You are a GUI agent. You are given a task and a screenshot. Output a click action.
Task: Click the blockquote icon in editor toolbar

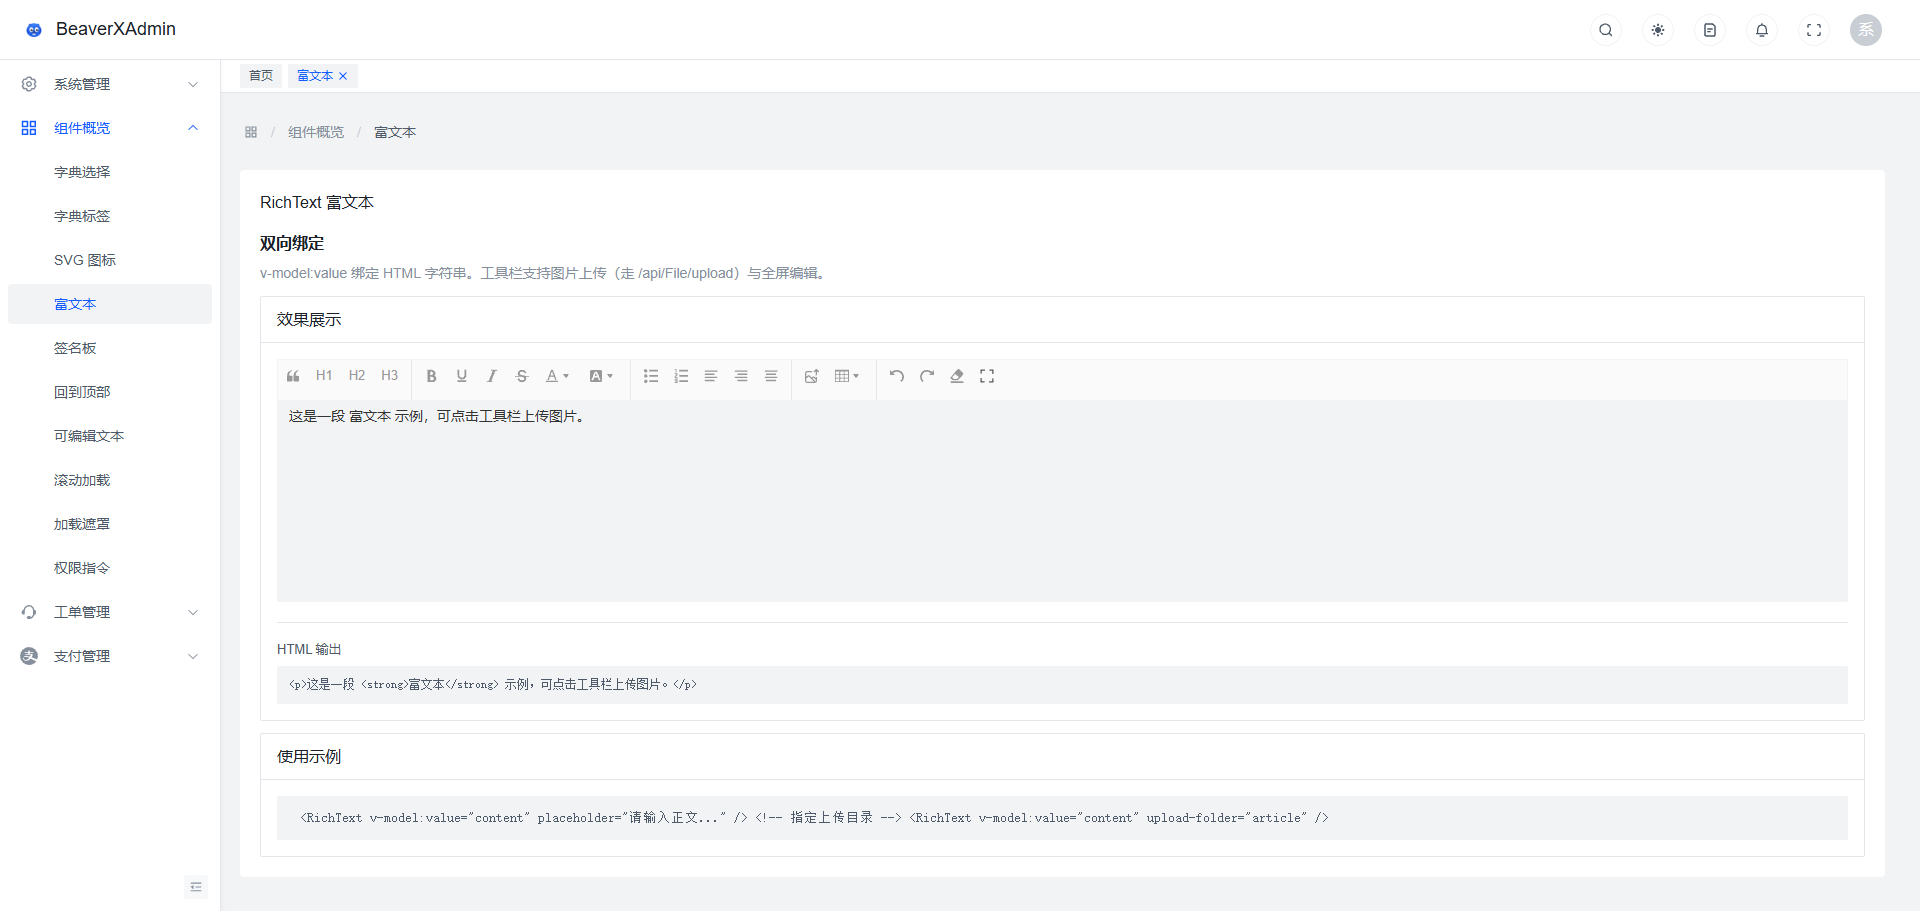293,376
